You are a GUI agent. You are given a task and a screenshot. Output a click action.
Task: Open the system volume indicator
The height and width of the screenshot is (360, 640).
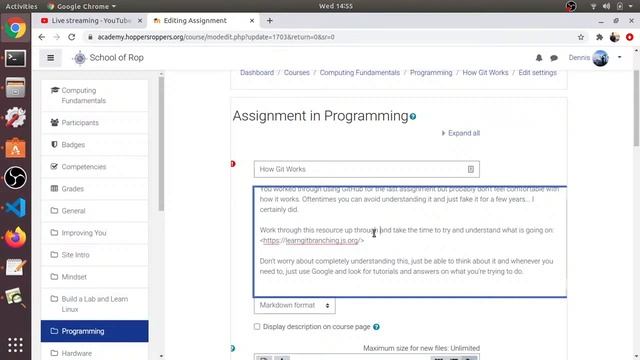click(607, 6)
